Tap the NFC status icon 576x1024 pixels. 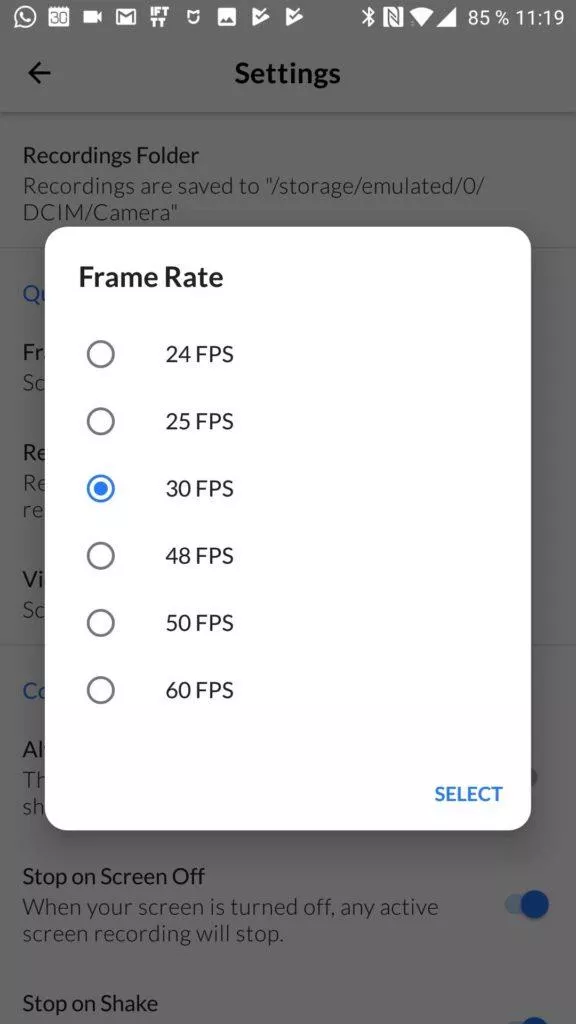(392, 17)
